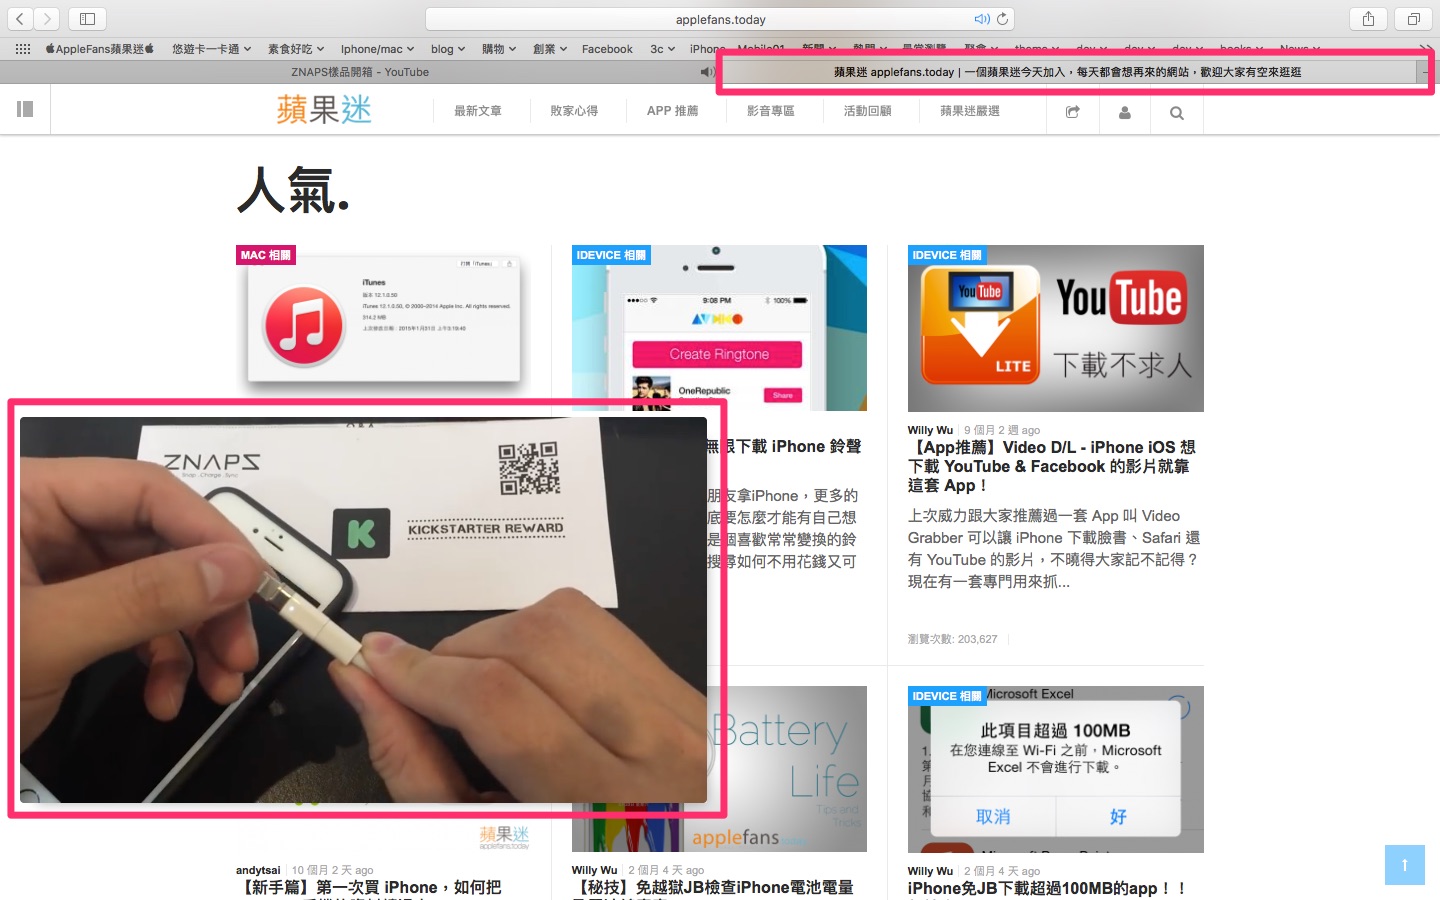Open the APP 推薦 menu item
Screen dimensions: 1440x900
pos(672,111)
